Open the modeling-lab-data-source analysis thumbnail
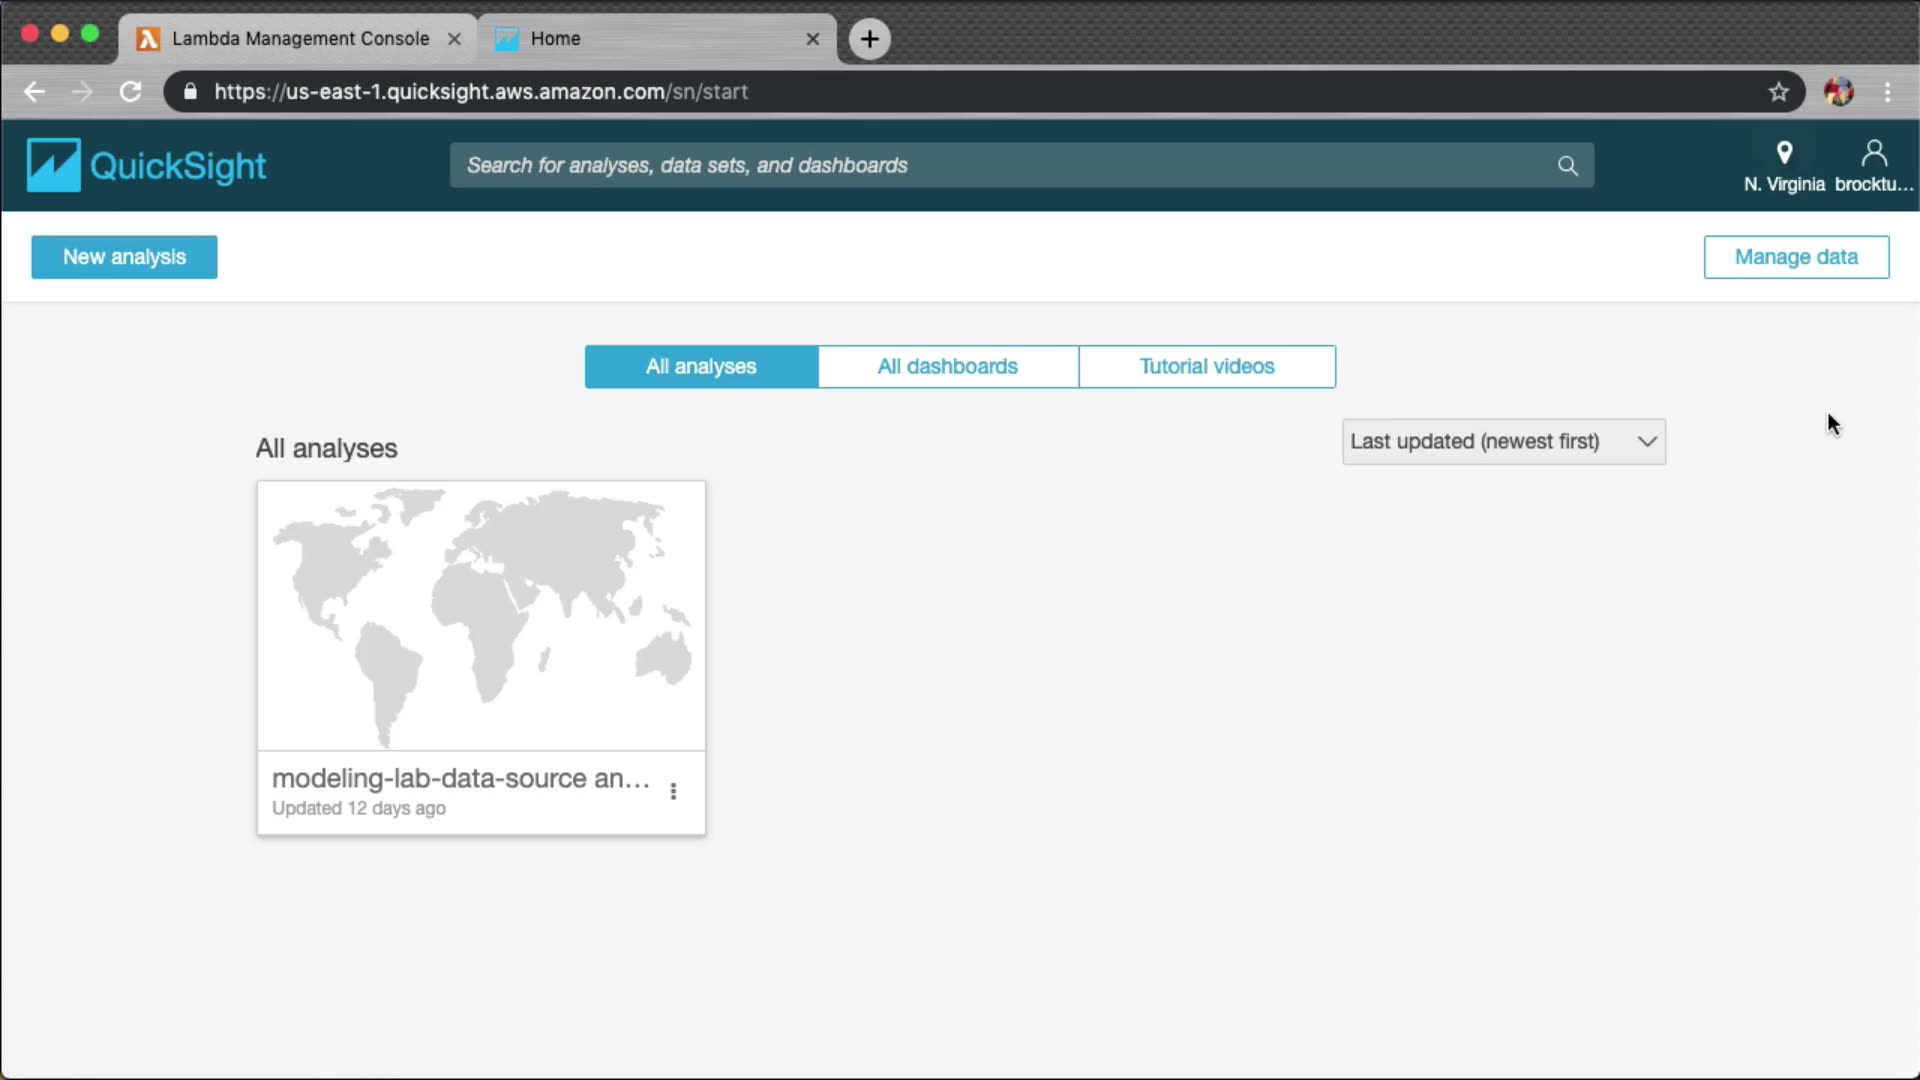The height and width of the screenshot is (1080, 1920). point(480,616)
